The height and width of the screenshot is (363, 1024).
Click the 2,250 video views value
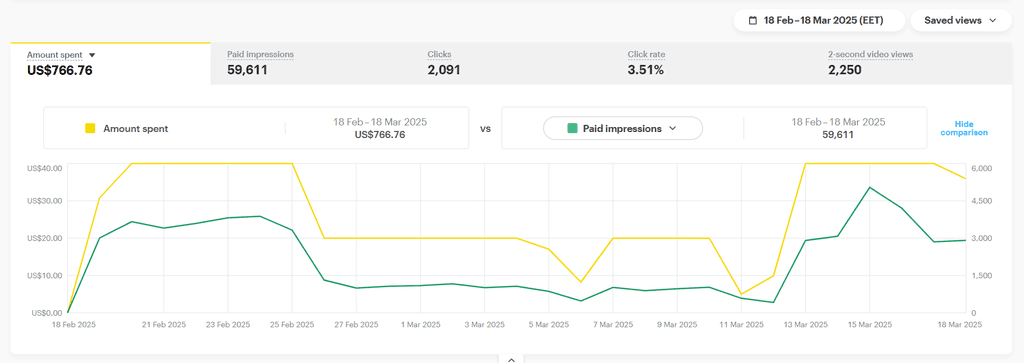coord(844,71)
